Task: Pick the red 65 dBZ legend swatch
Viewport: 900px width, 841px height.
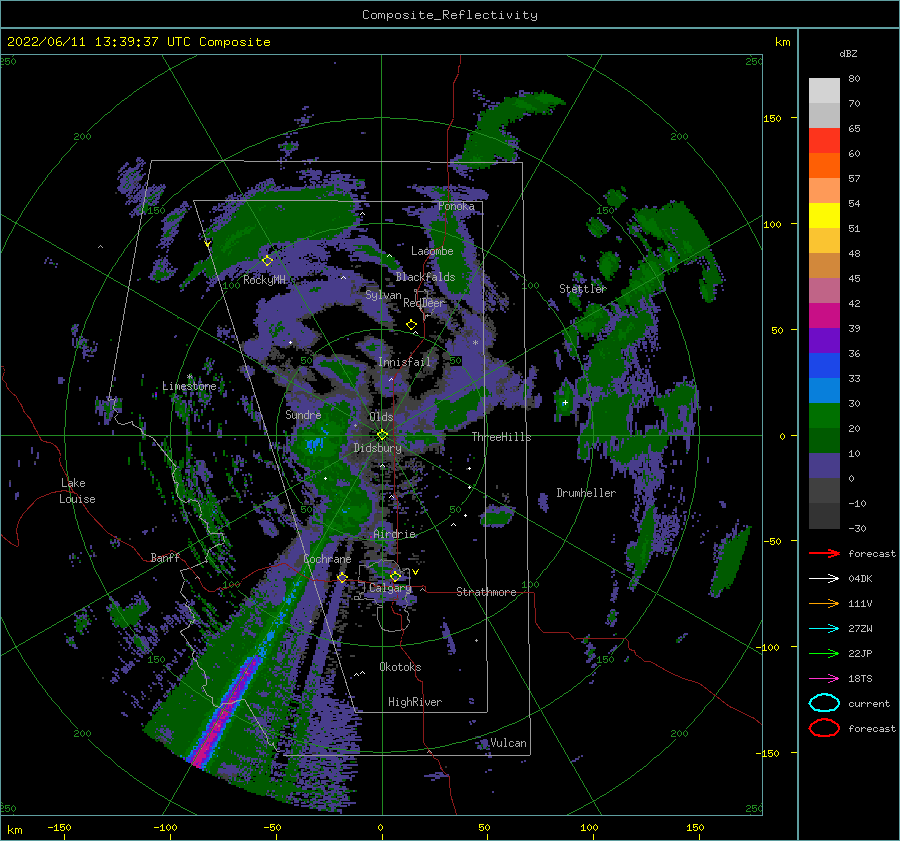Action: pos(824,141)
